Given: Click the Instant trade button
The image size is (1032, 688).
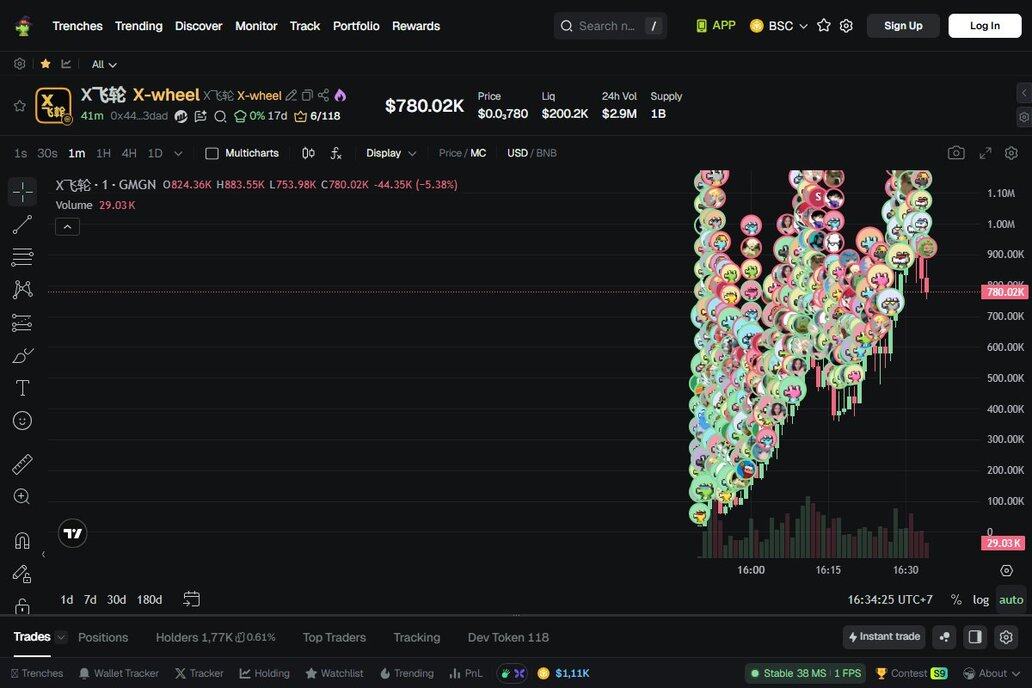Looking at the screenshot, I should click(x=883, y=637).
